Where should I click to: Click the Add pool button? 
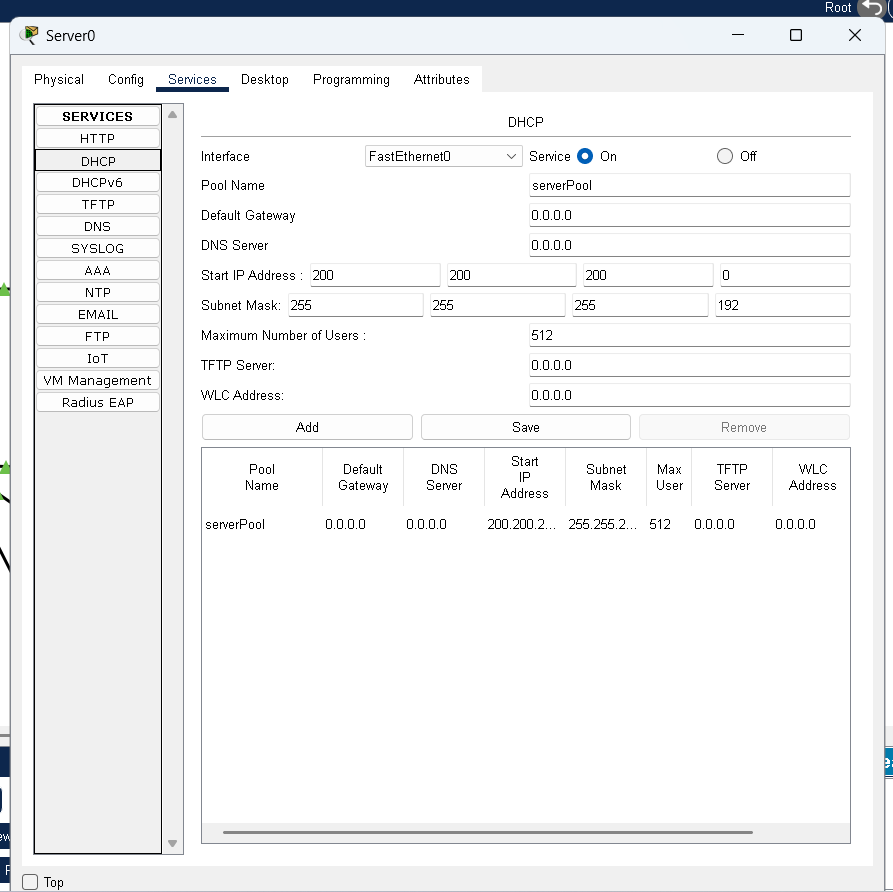point(307,427)
